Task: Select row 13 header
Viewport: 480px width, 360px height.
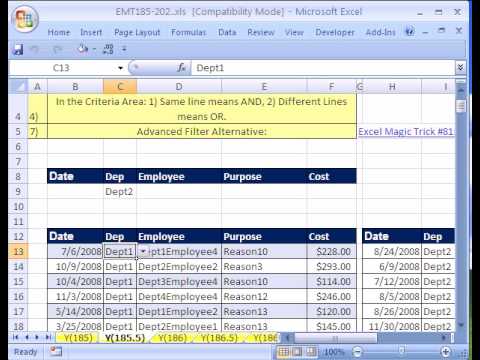Action: [18, 251]
